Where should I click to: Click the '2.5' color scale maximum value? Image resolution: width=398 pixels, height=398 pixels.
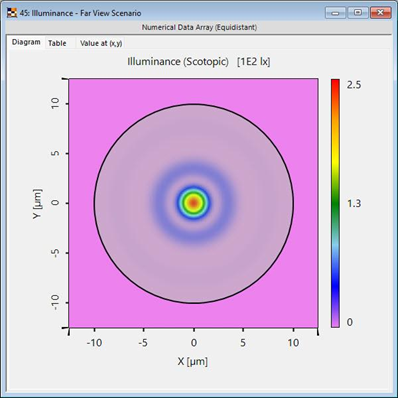[354, 85]
